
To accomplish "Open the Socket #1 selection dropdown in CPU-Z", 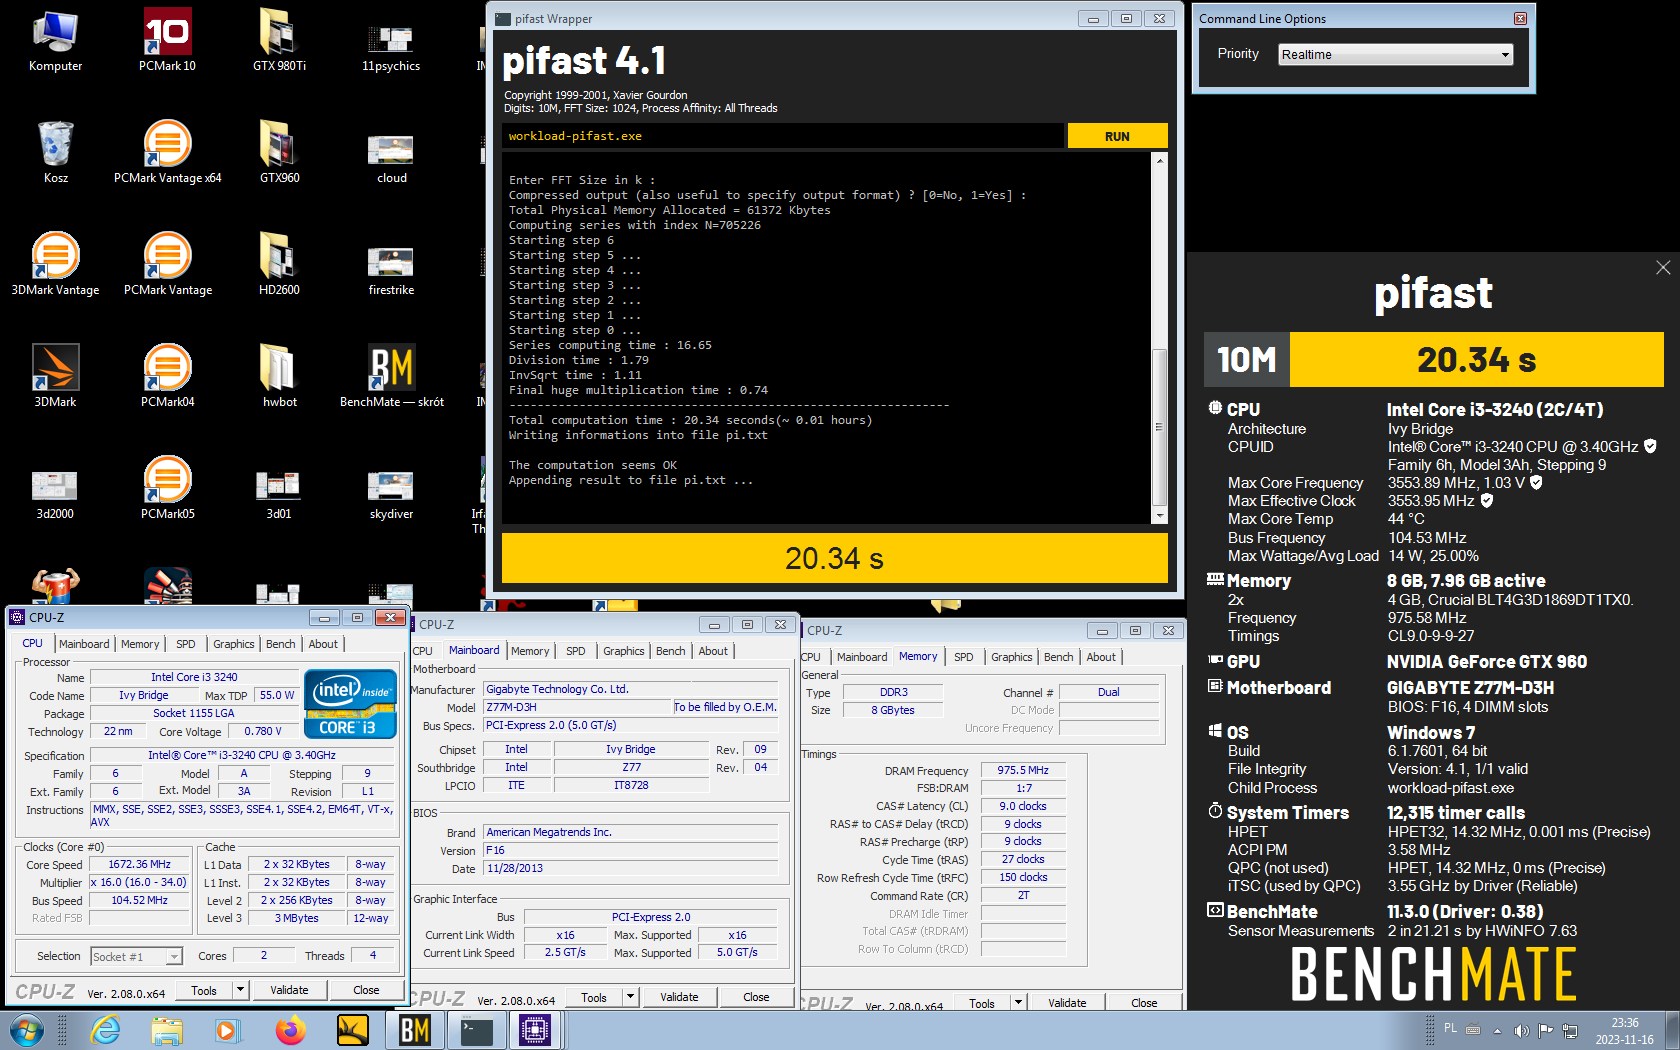I will [137, 956].
